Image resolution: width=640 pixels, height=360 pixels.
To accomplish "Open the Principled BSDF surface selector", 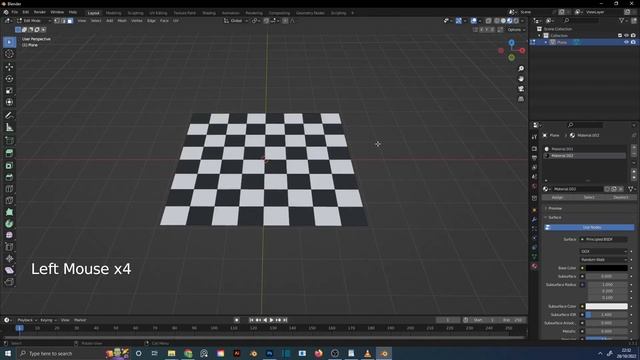I will pyautogui.click(x=603, y=239).
